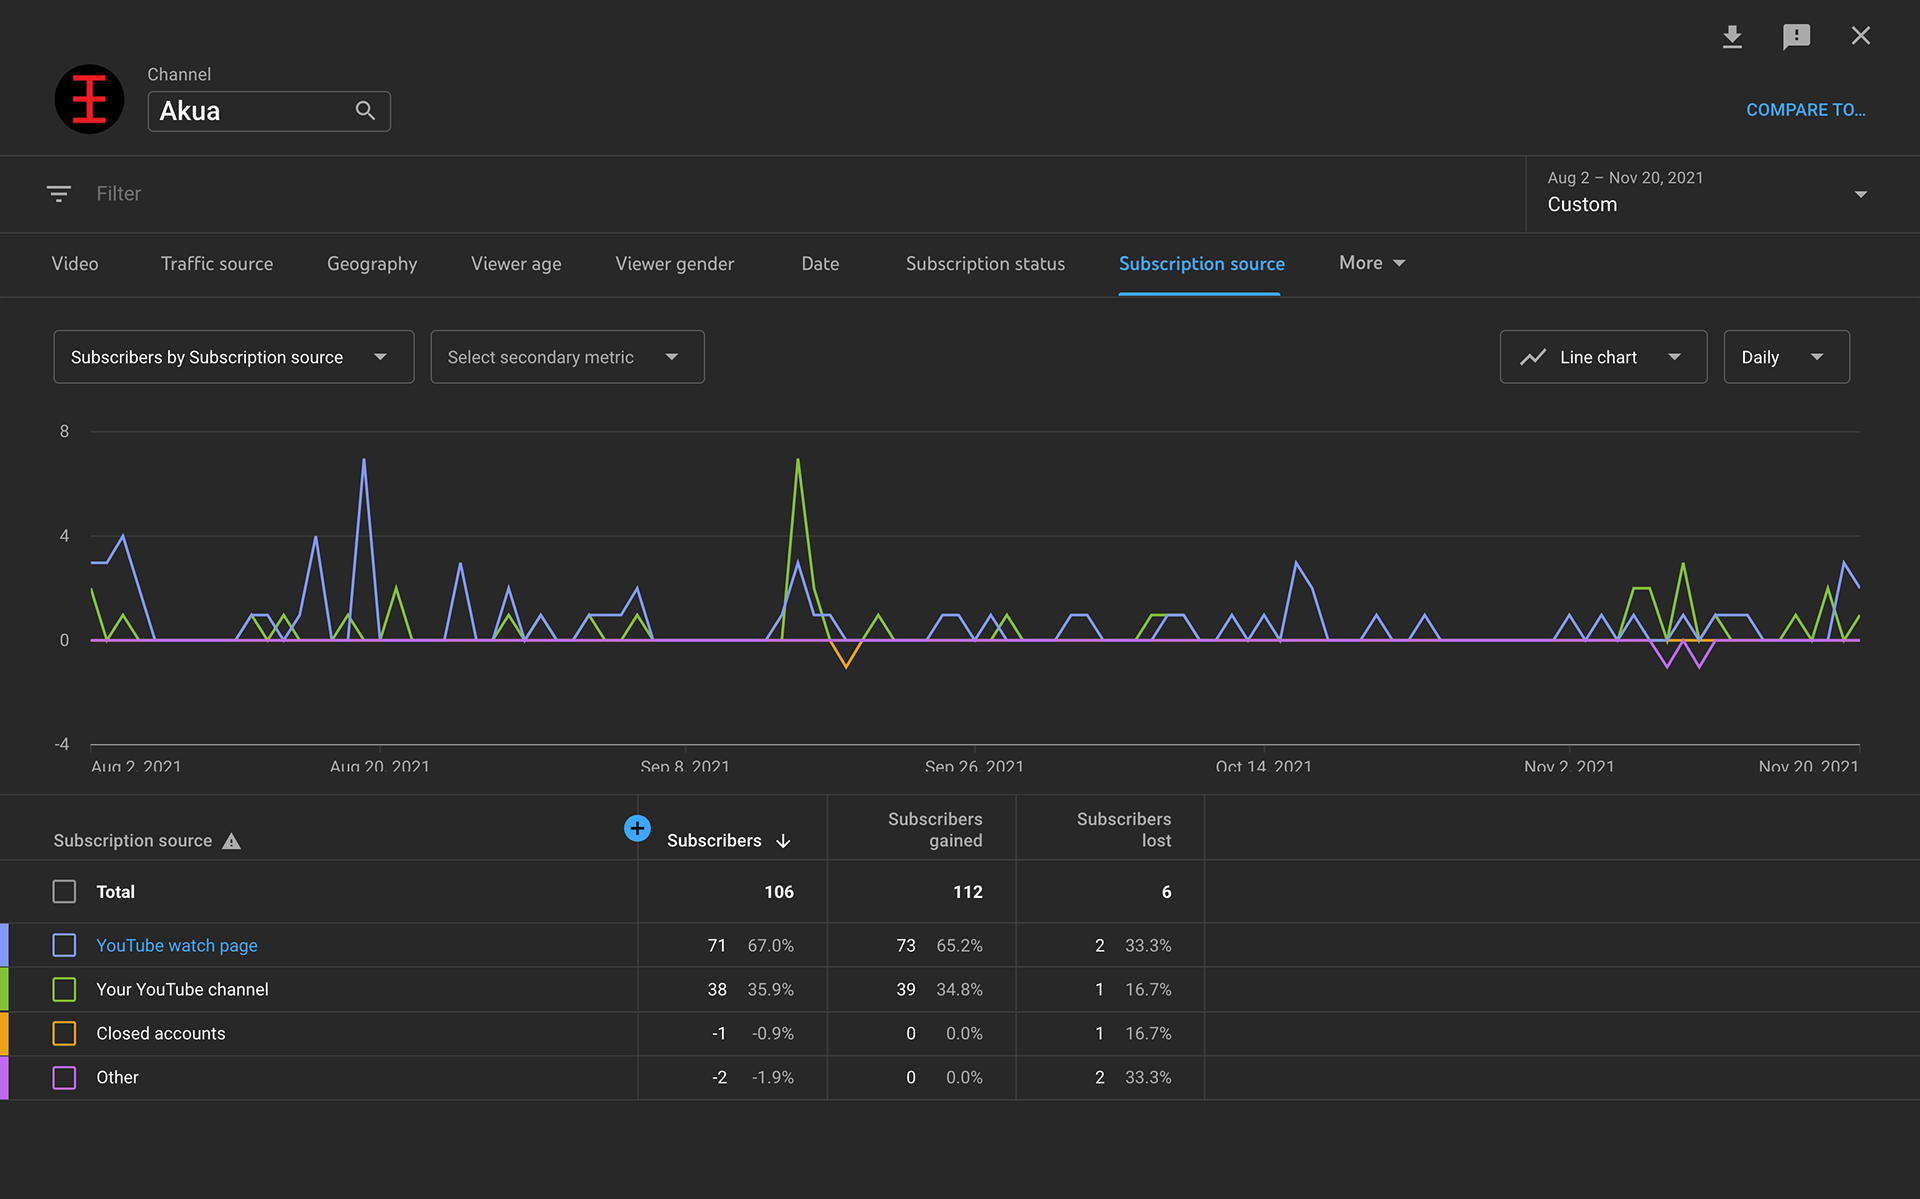Toggle the Closed accounts checkbox
Screen dimensions: 1920x1199
click(x=64, y=1033)
